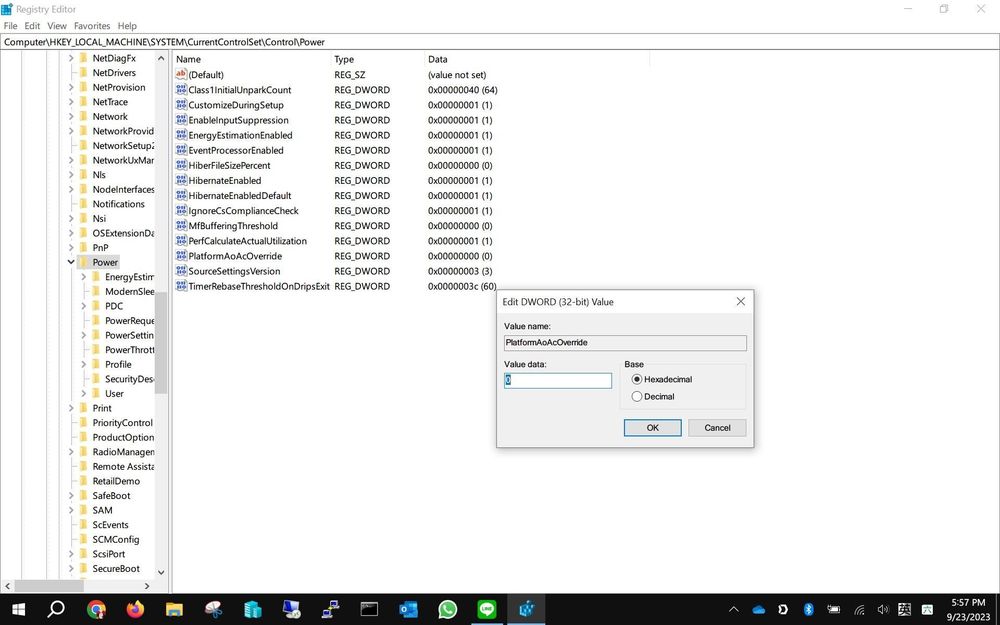Expand the Profile subkey under Power
This screenshot has height=625, width=1000.
84,365
